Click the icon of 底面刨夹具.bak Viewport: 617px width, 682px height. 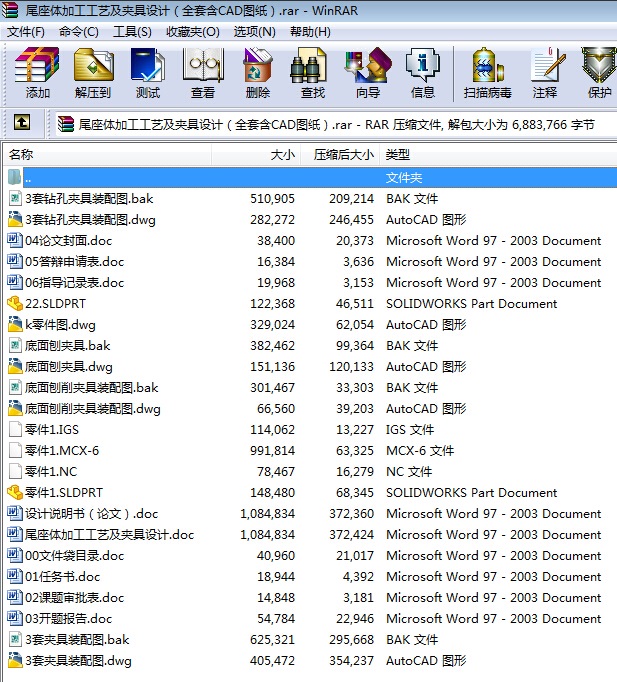point(15,345)
